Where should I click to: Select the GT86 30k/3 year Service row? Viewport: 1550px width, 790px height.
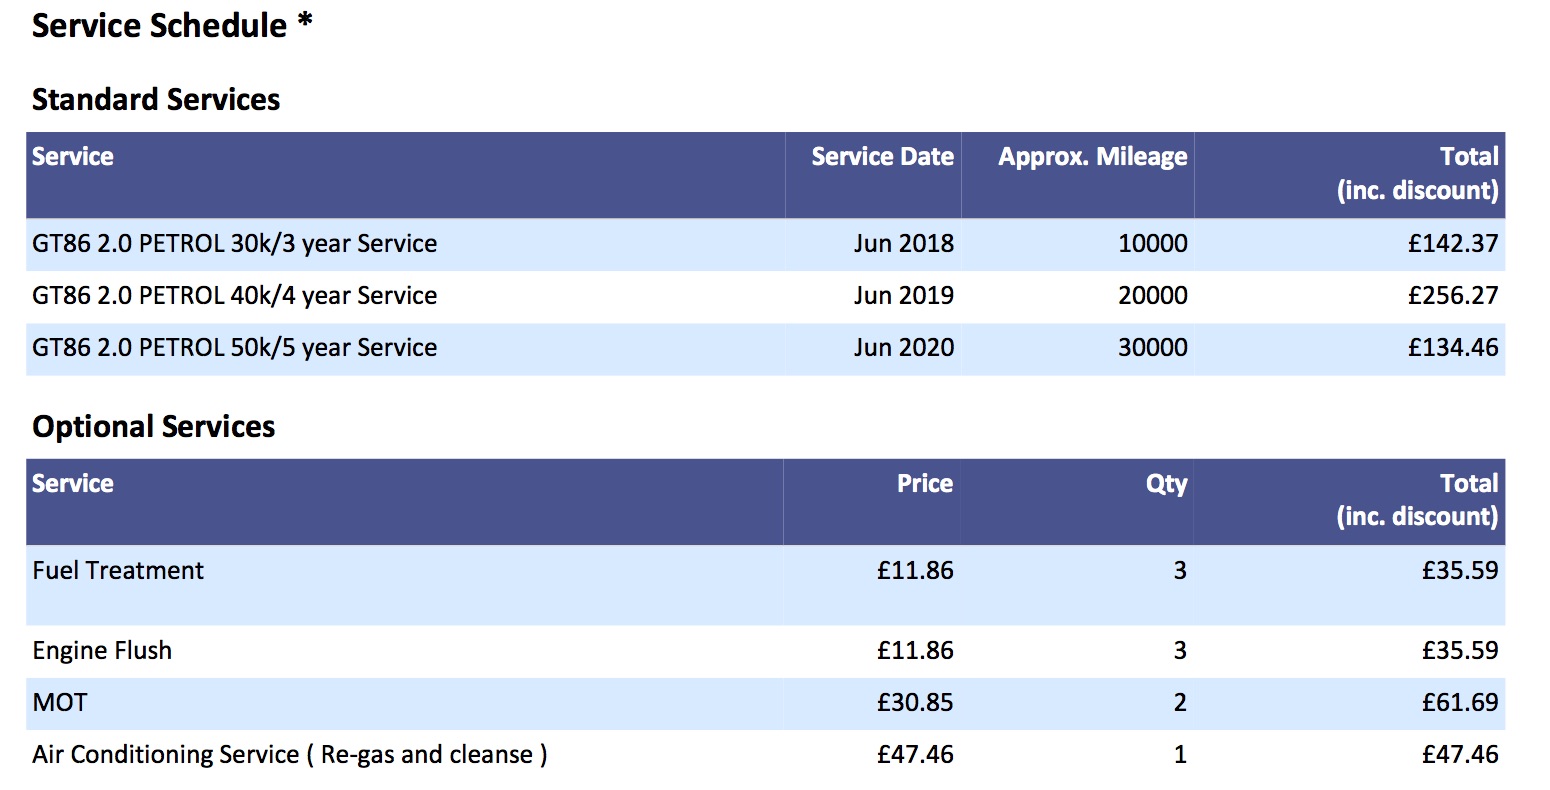pyautogui.click(x=765, y=244)
